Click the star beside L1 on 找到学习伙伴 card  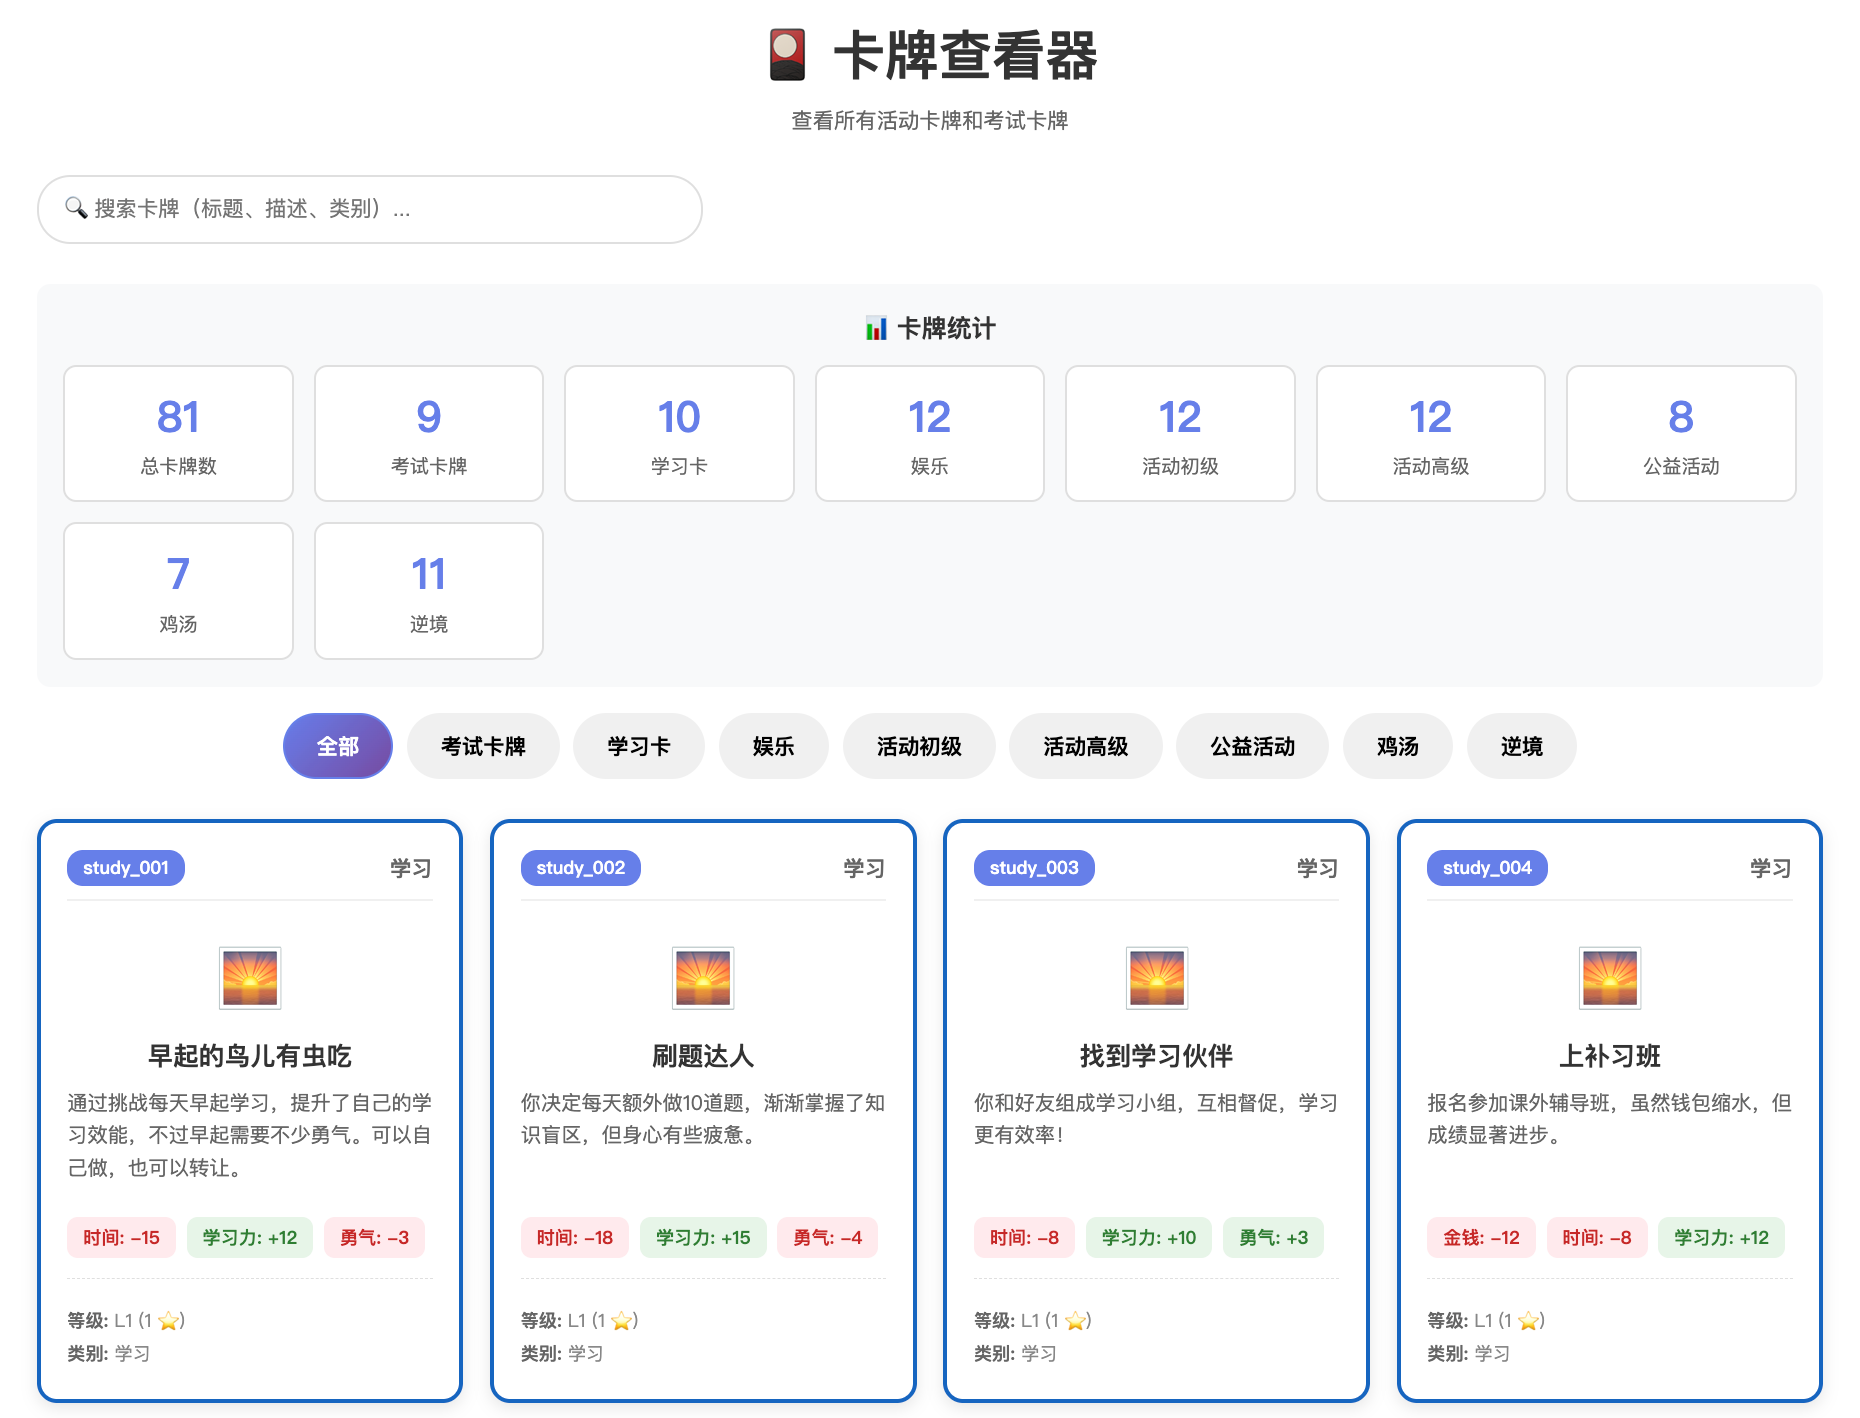tap(1077, 1320)
